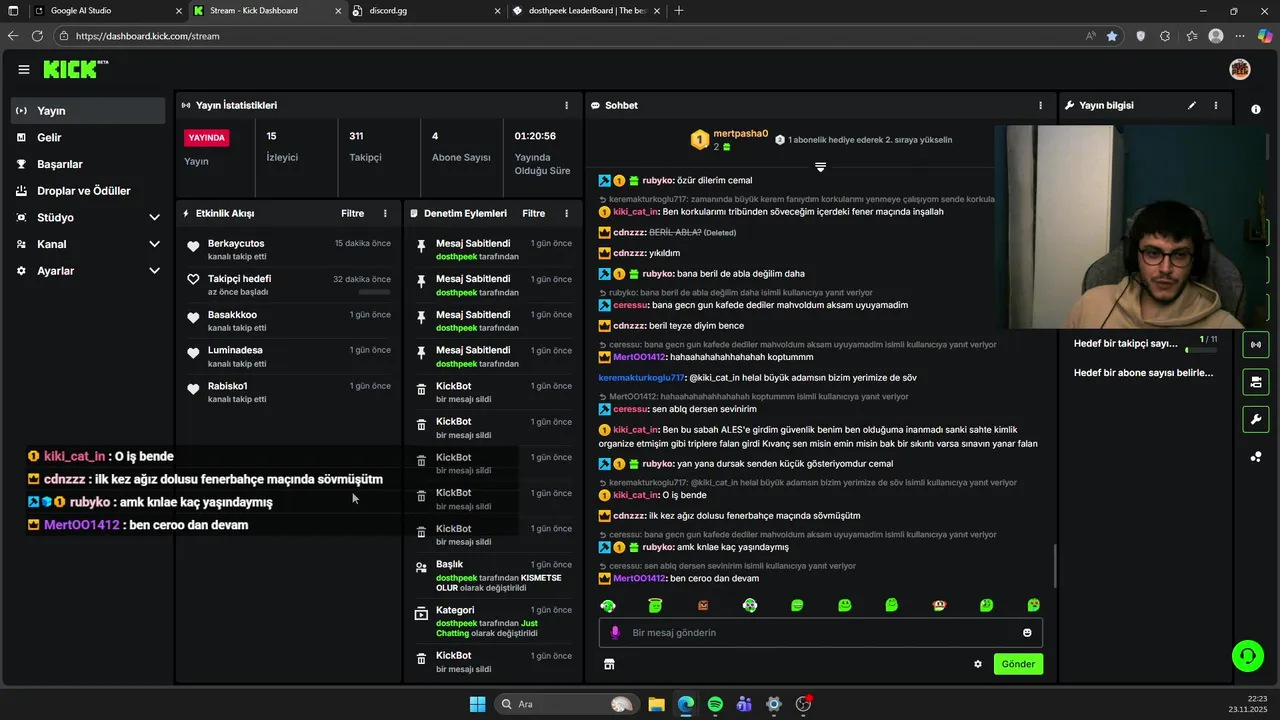Click the Kick logo
The image size is (1280, 720).
[75, 69]
